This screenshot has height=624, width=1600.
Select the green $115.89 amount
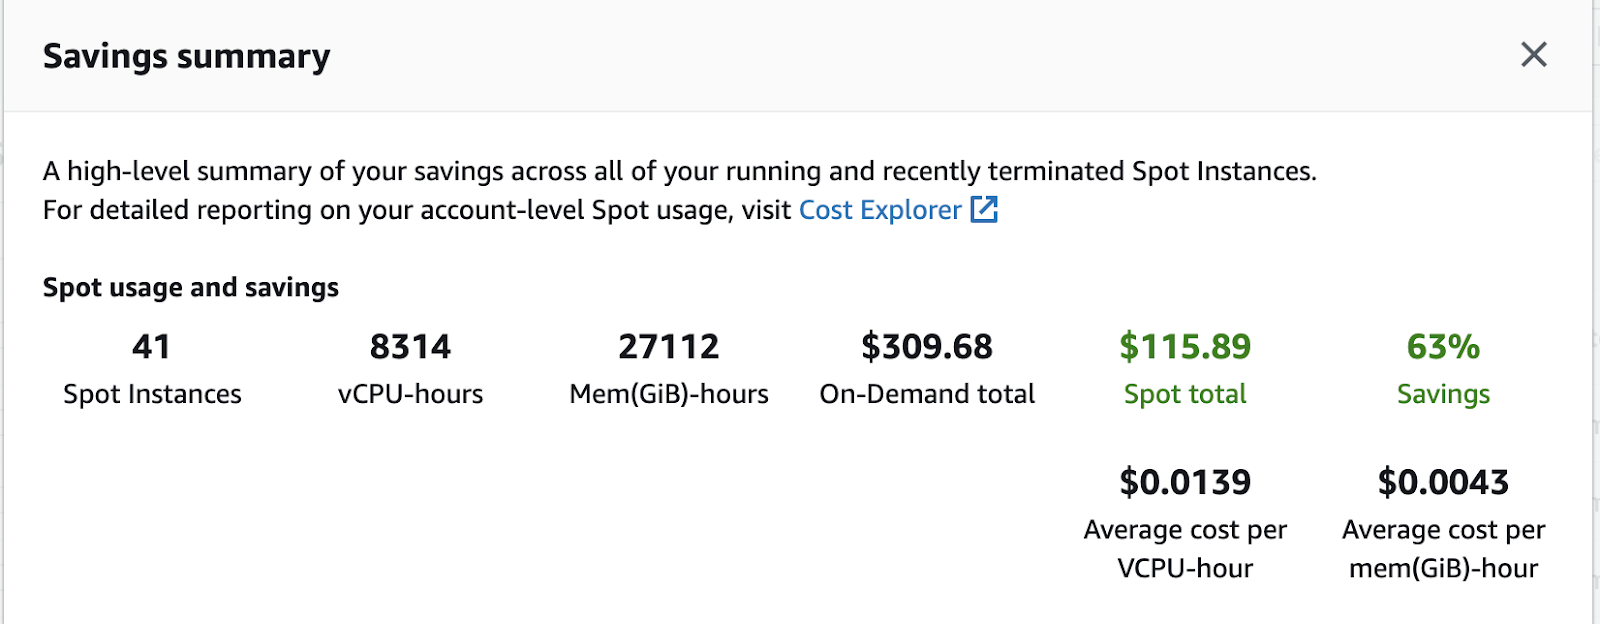[x=1185, y=347]
